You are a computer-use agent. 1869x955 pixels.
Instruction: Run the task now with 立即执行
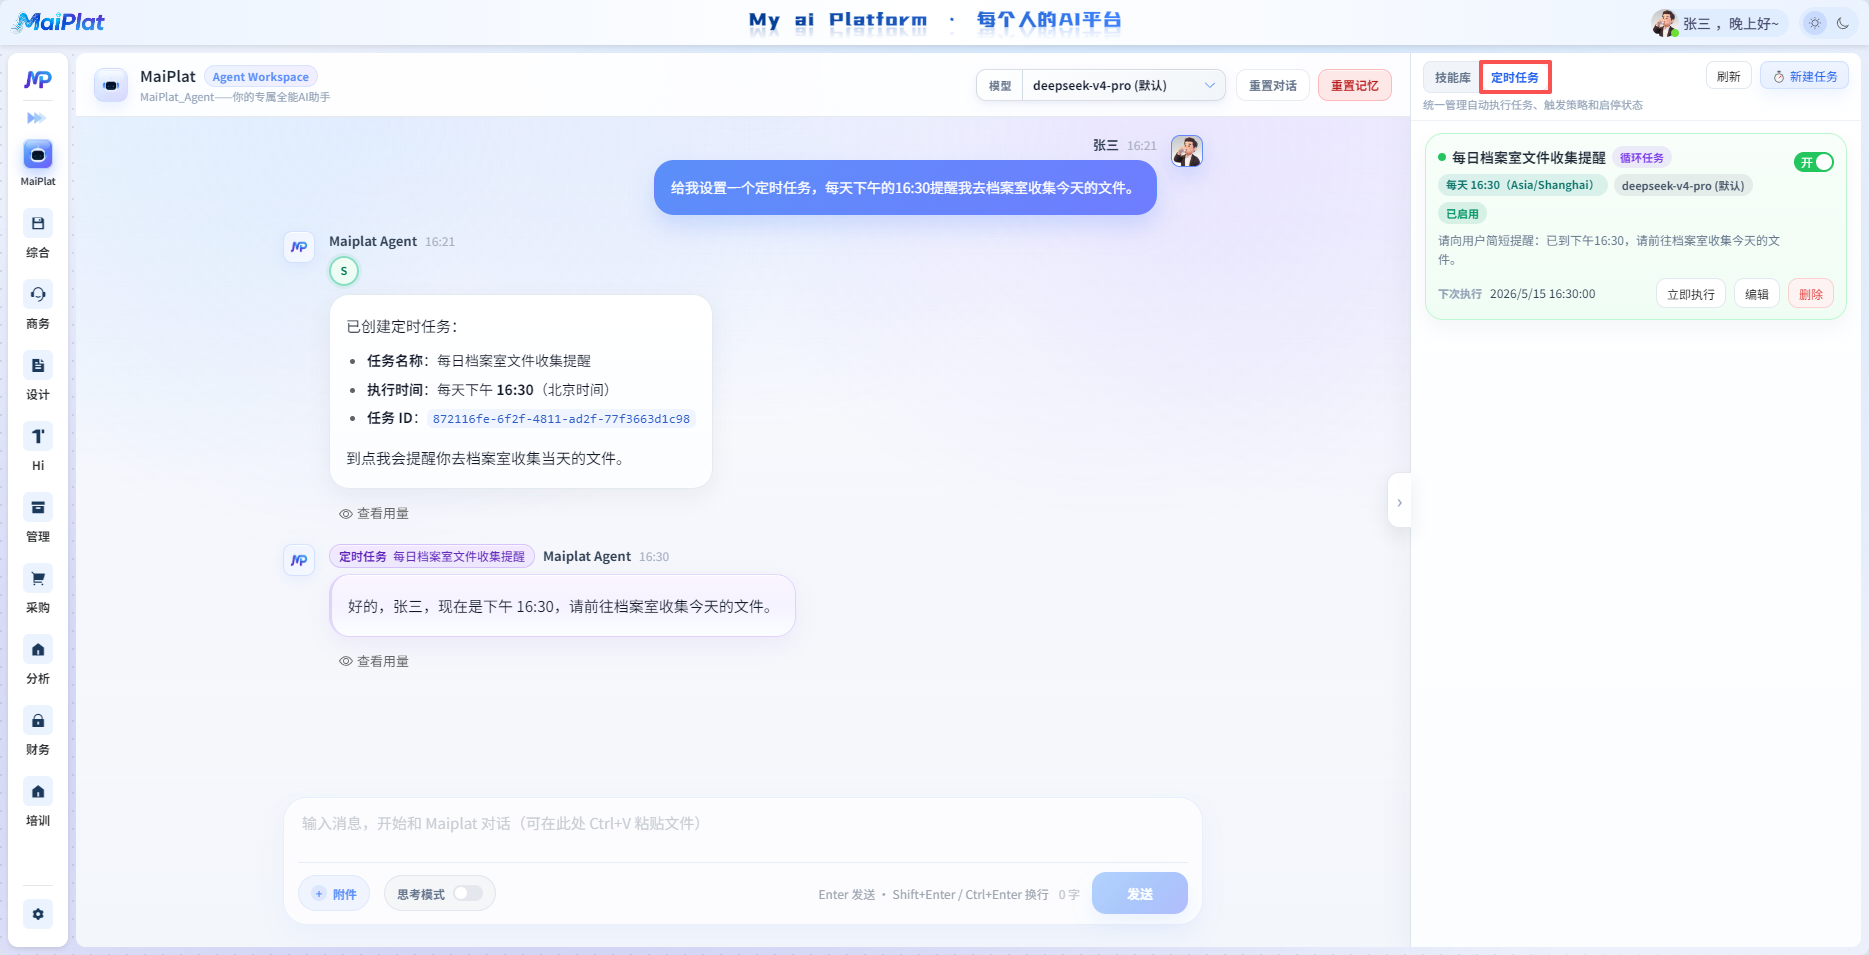(x=1690, y=294)
